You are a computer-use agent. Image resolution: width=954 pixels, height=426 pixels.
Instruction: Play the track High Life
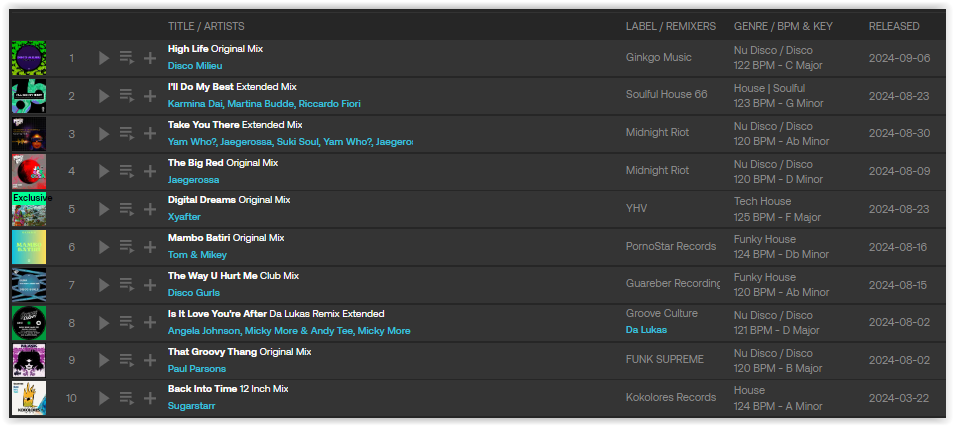point(104,58)
